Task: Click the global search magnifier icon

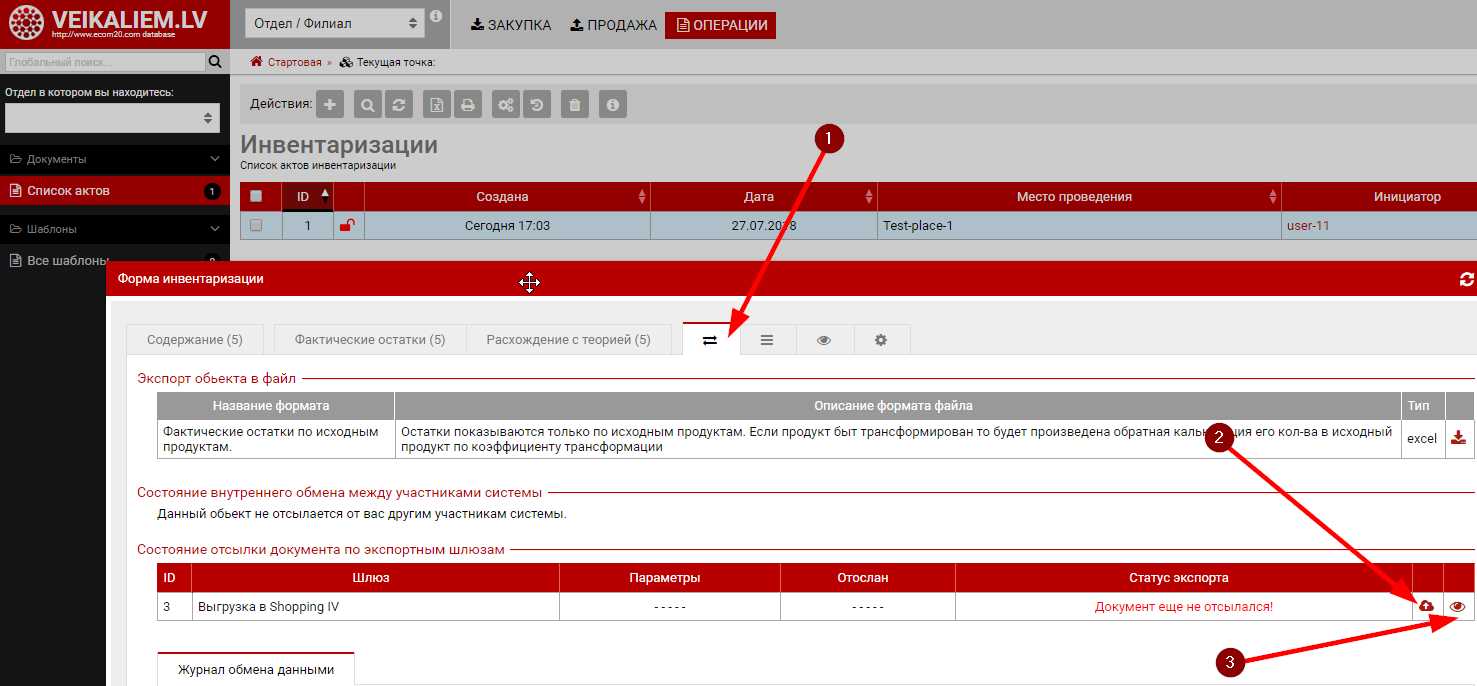Action: pos(214,62)
